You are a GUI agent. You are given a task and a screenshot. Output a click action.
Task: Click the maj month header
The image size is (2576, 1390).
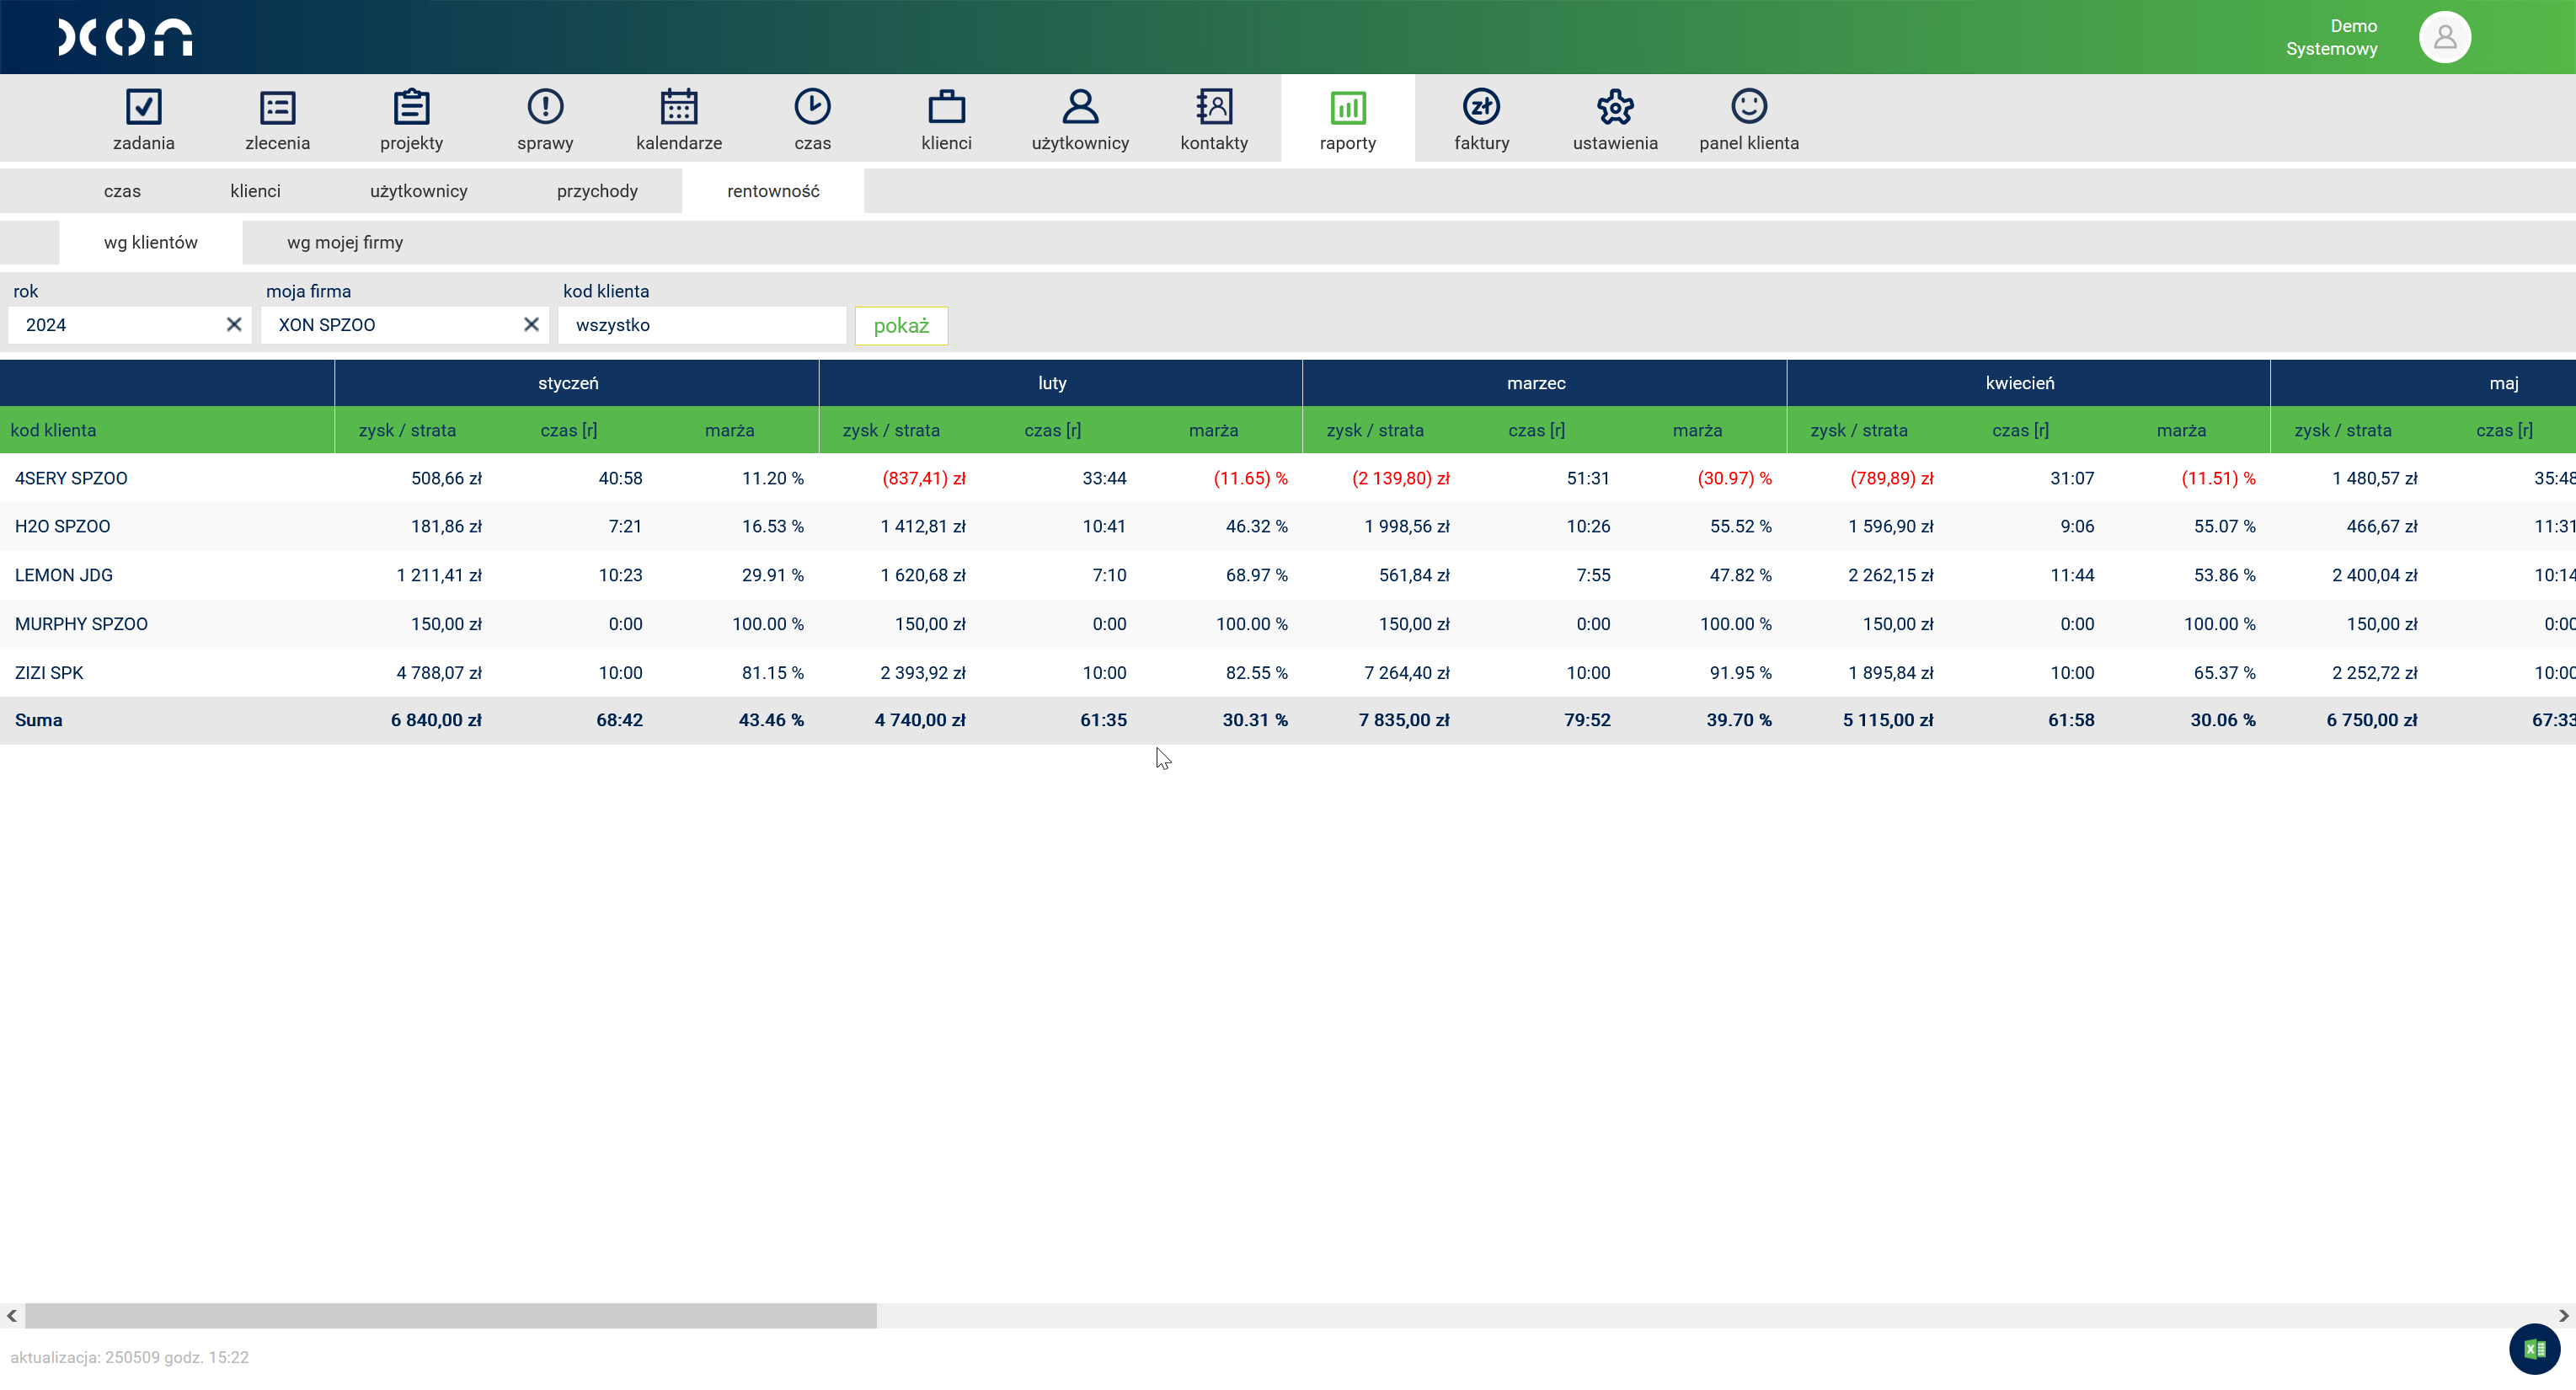click(2504, 383)
